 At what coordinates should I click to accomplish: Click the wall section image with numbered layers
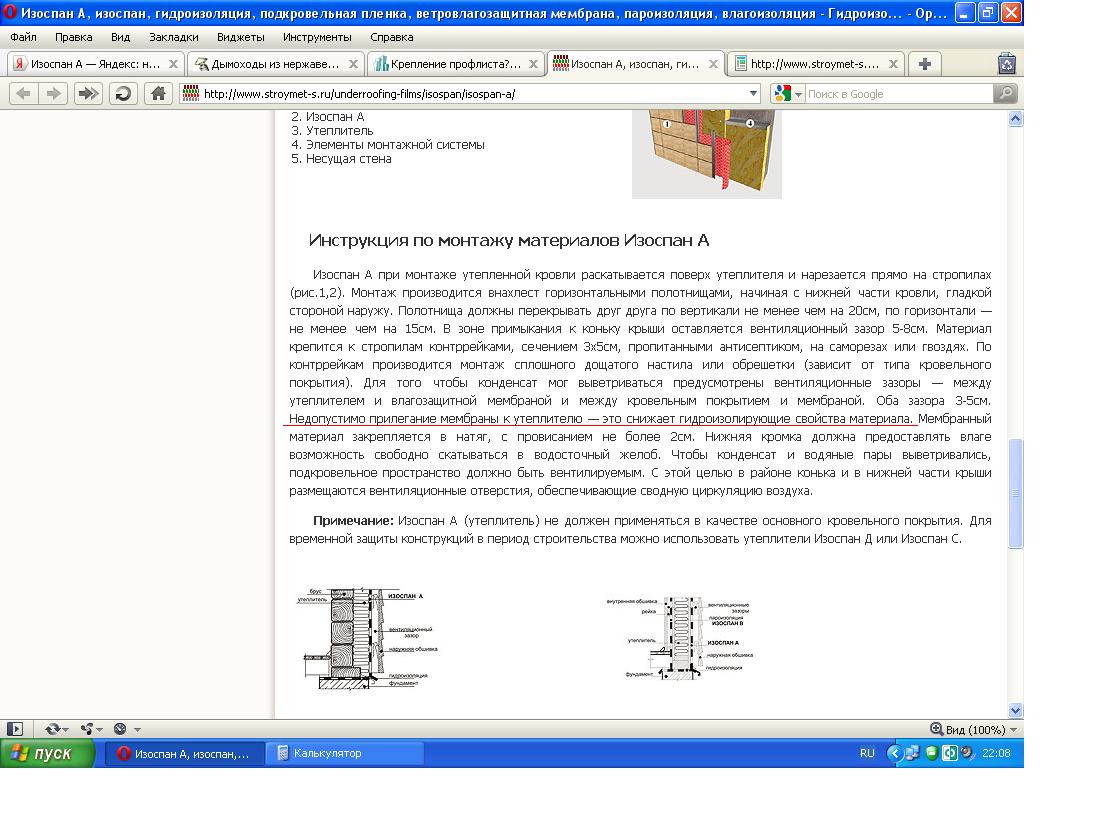click(x=706, y=154)
